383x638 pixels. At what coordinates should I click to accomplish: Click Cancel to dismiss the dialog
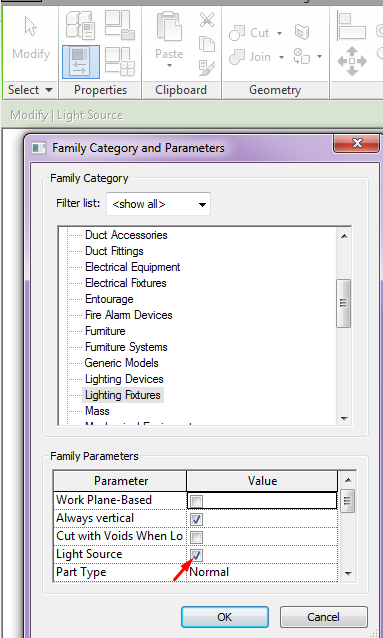coord(324,617)
